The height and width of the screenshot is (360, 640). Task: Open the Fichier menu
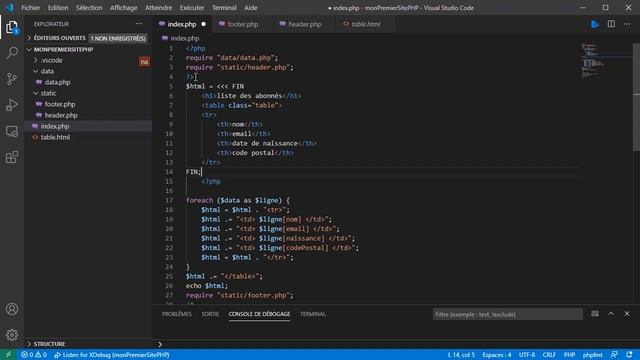(31, 7)
